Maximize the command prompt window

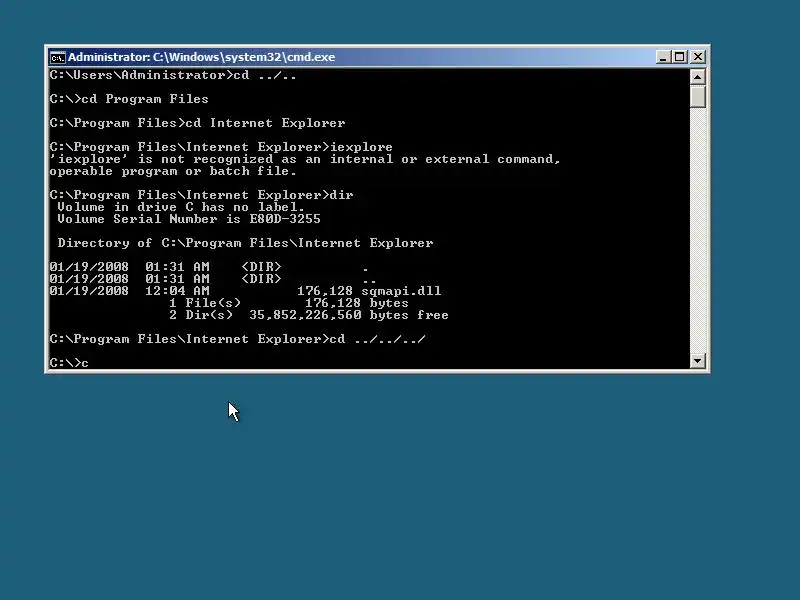click(x=680, y=57)
